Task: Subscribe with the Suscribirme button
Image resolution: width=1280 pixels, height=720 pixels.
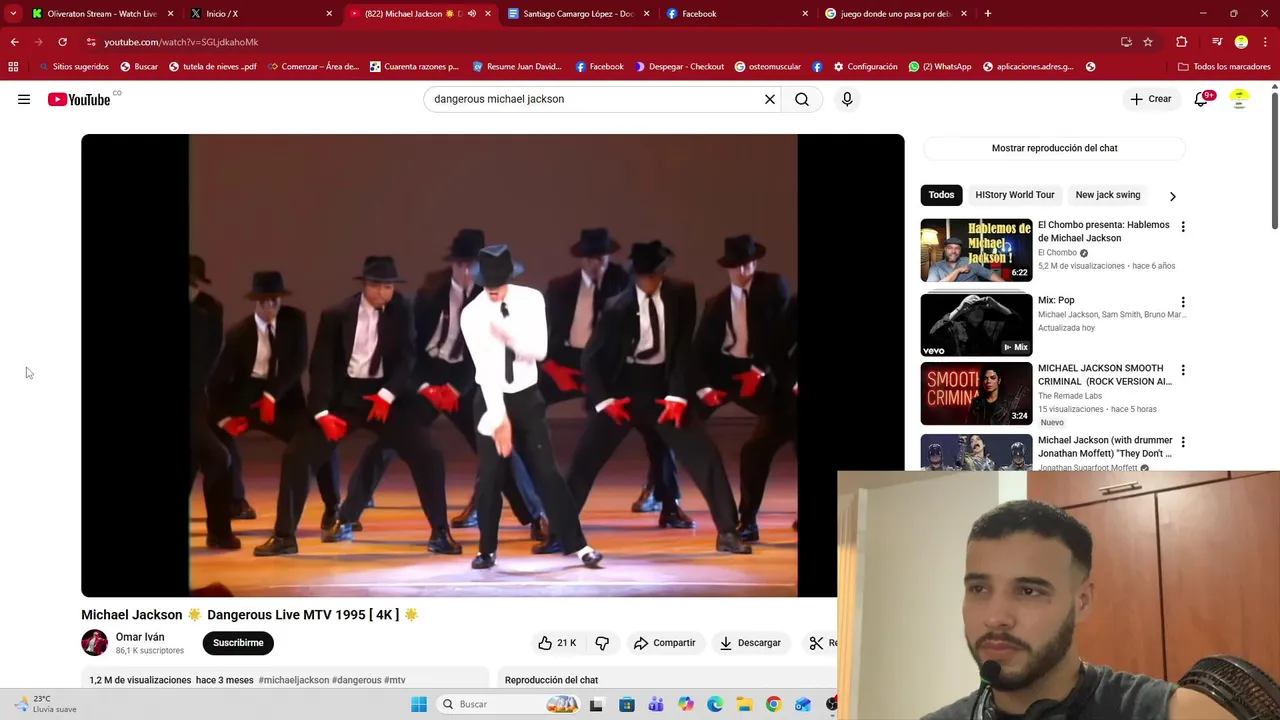Action: (x=238, y=643)
